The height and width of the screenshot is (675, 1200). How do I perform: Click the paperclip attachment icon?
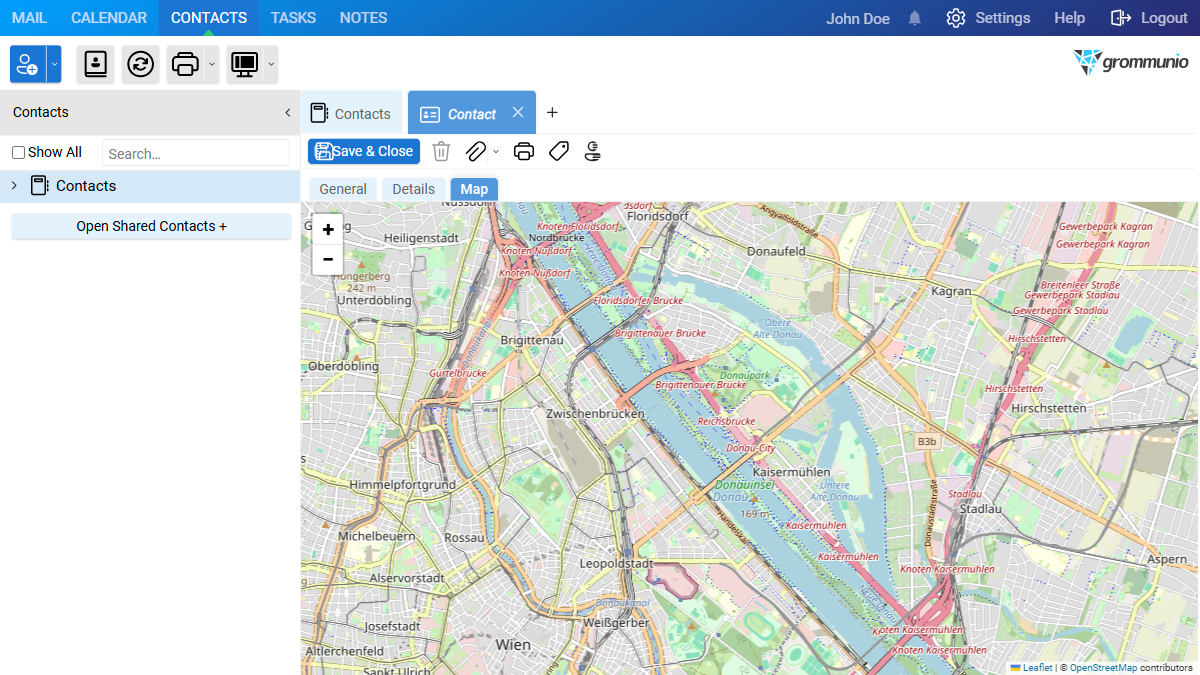pos(476,151)
